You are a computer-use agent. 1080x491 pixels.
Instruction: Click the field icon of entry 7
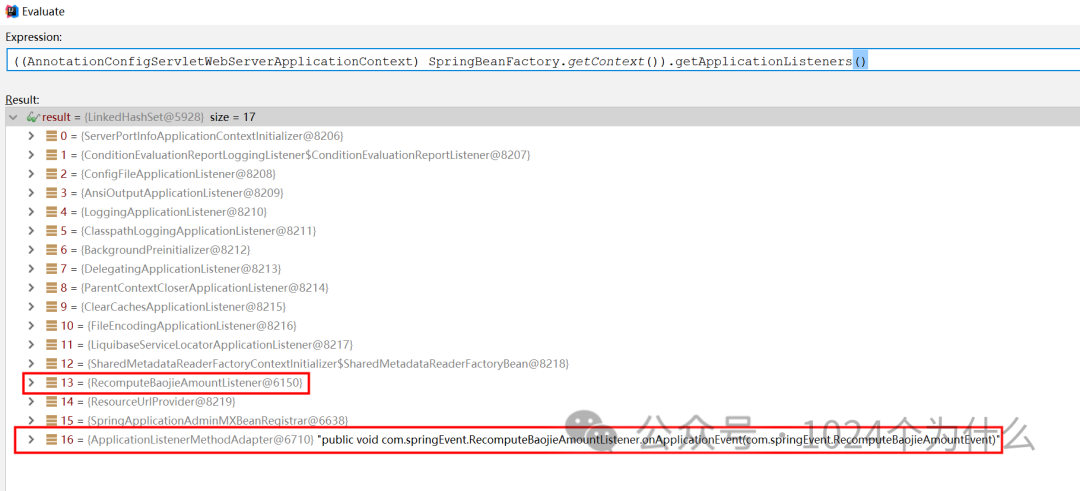(52, 268)
